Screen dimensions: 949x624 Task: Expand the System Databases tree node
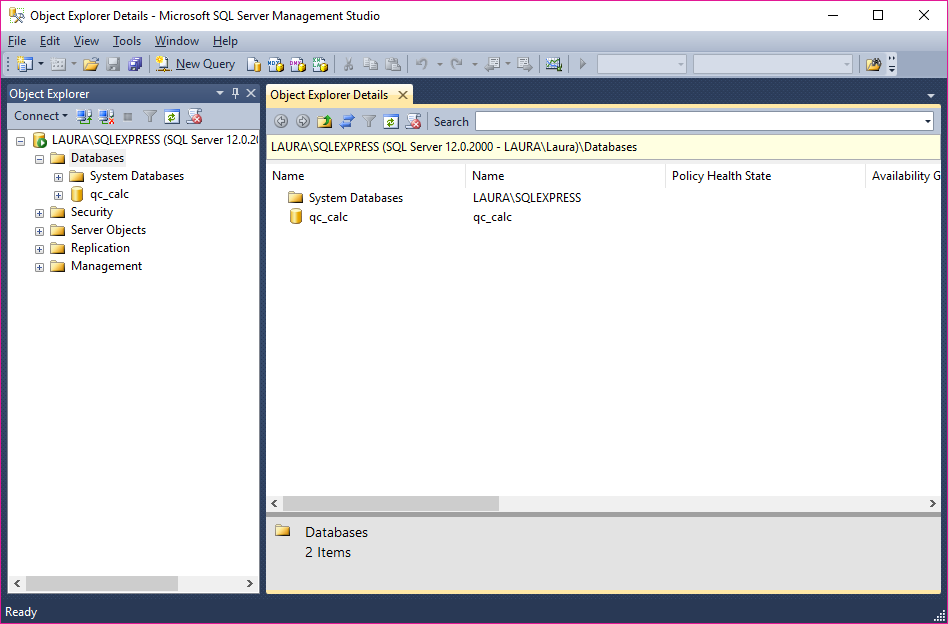(x=58, y=177)
